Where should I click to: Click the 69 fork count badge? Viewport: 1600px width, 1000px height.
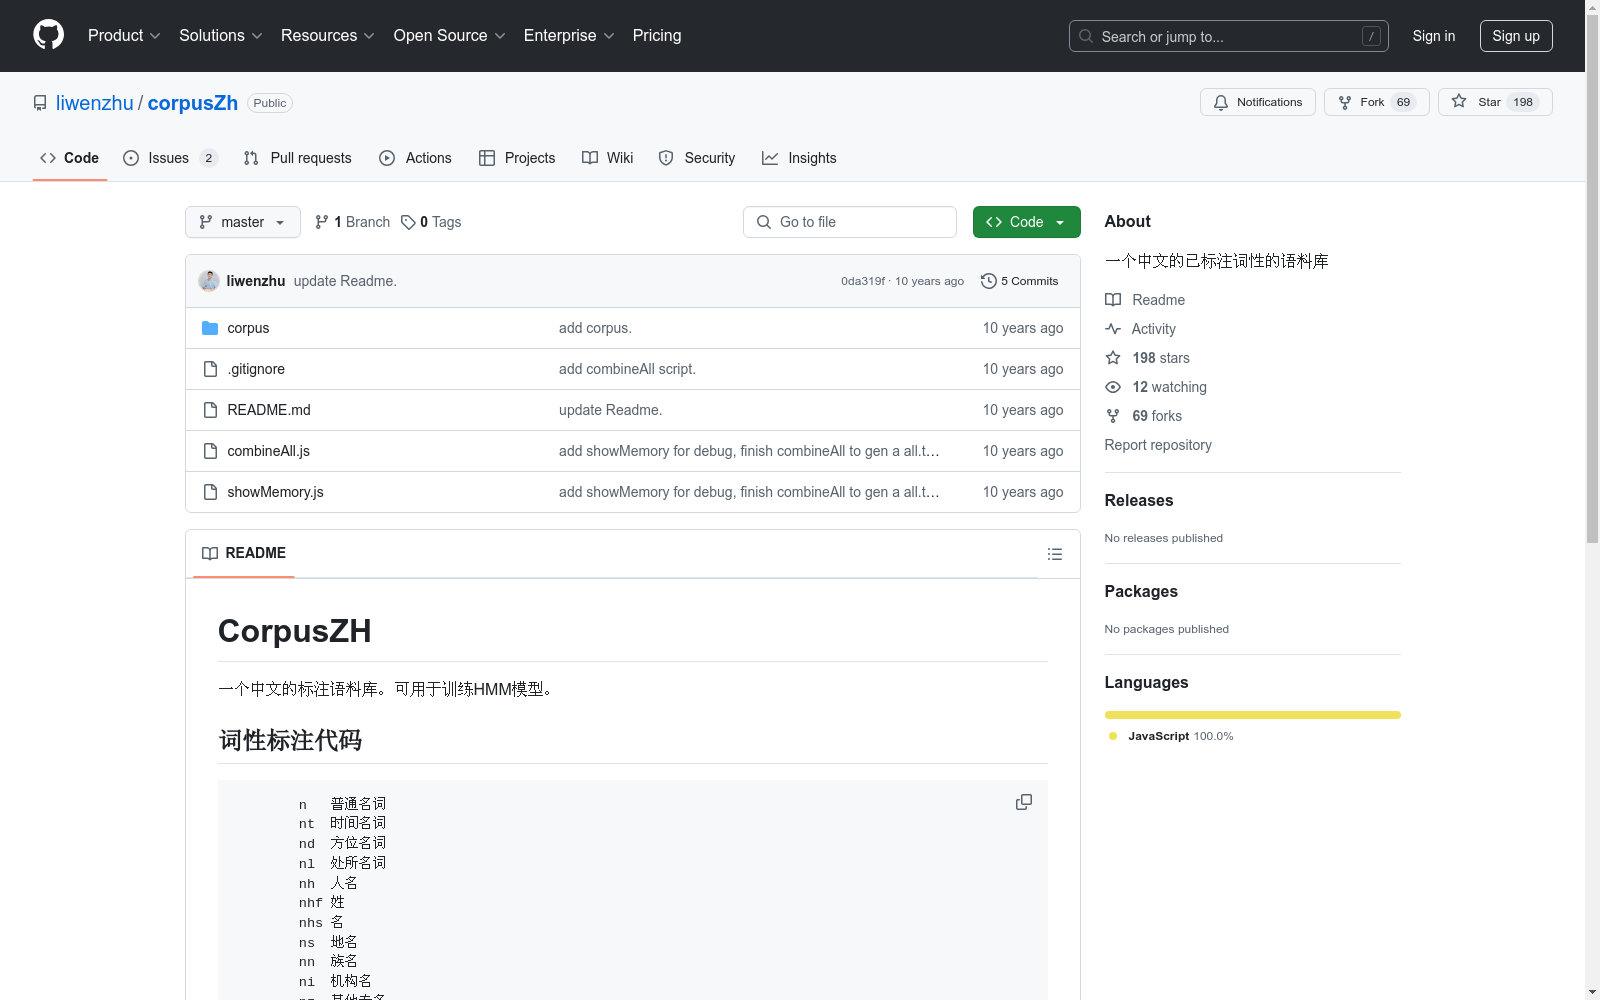1403,102
